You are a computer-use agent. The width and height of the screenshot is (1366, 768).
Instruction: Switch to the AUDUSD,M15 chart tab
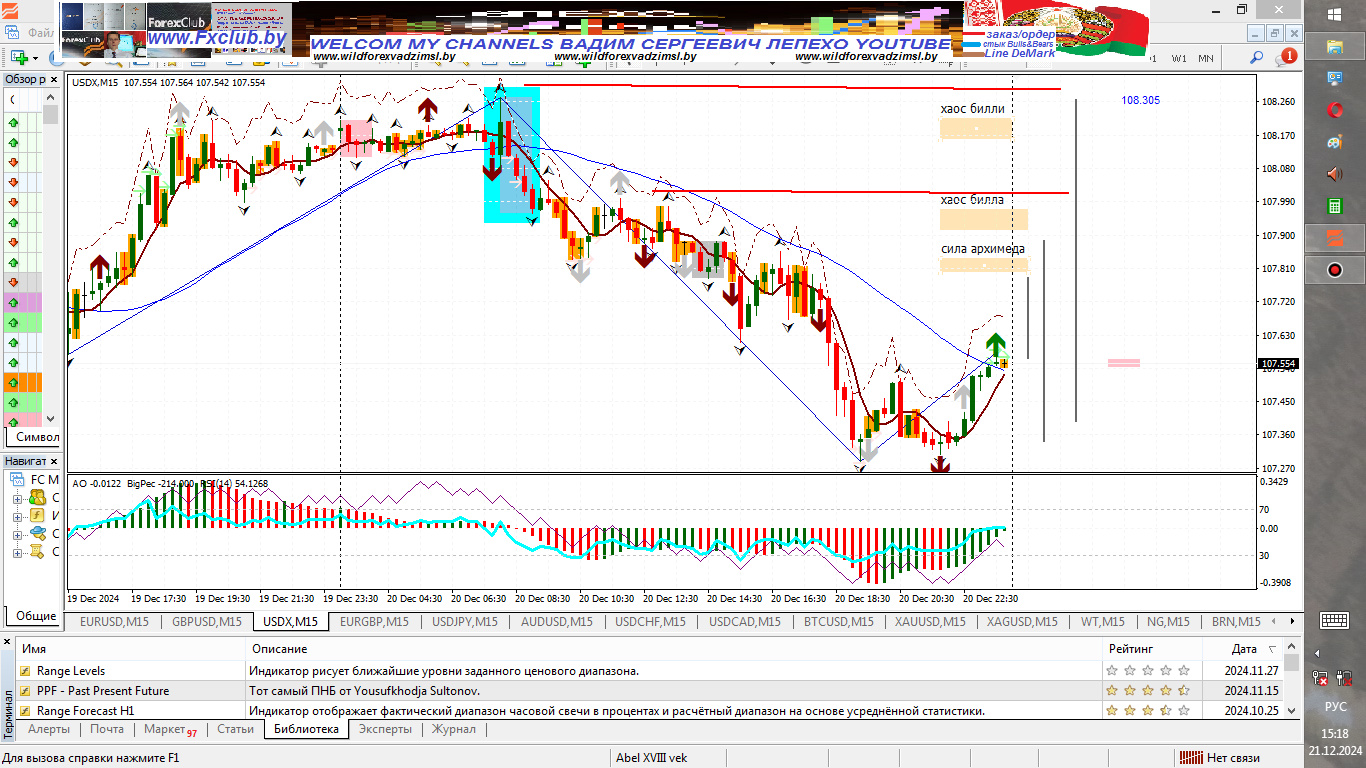(557, 622)
